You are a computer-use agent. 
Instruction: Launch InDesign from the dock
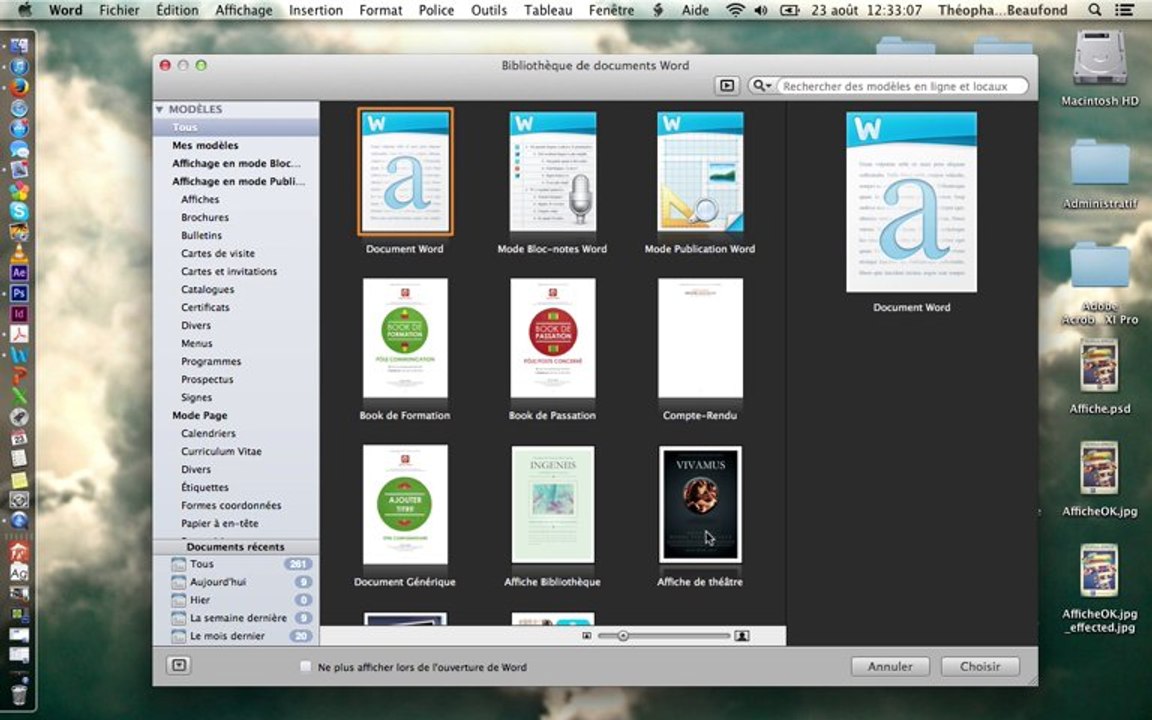click(x=19, y=314)
